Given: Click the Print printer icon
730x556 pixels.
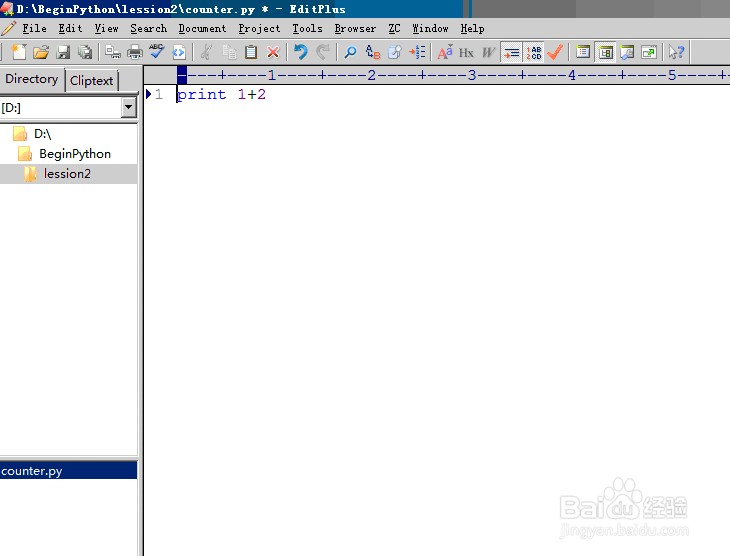Looking at the screenshot, I should pyautogui.click(x=135, y=52).
